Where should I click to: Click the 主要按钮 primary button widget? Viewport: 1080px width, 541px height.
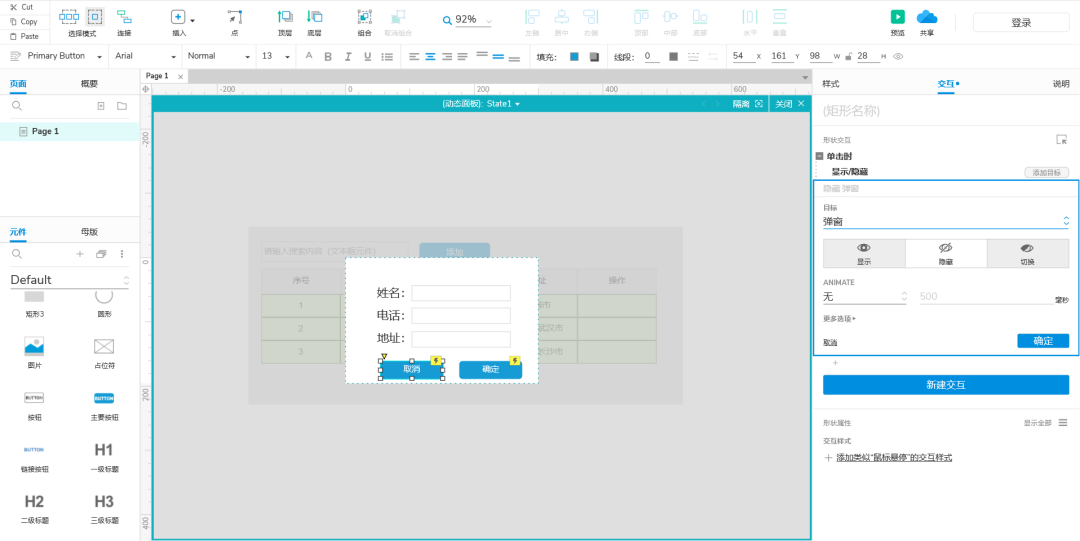[104, 405]
